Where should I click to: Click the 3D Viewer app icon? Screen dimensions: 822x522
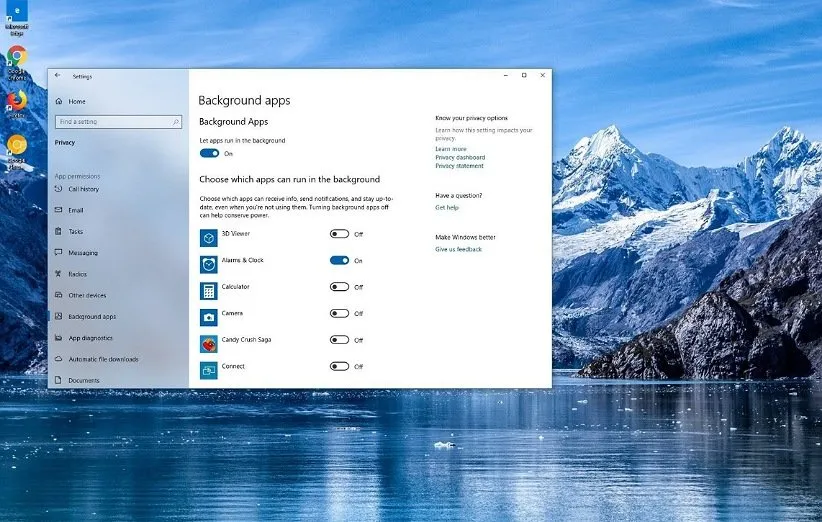pos(208,238)
